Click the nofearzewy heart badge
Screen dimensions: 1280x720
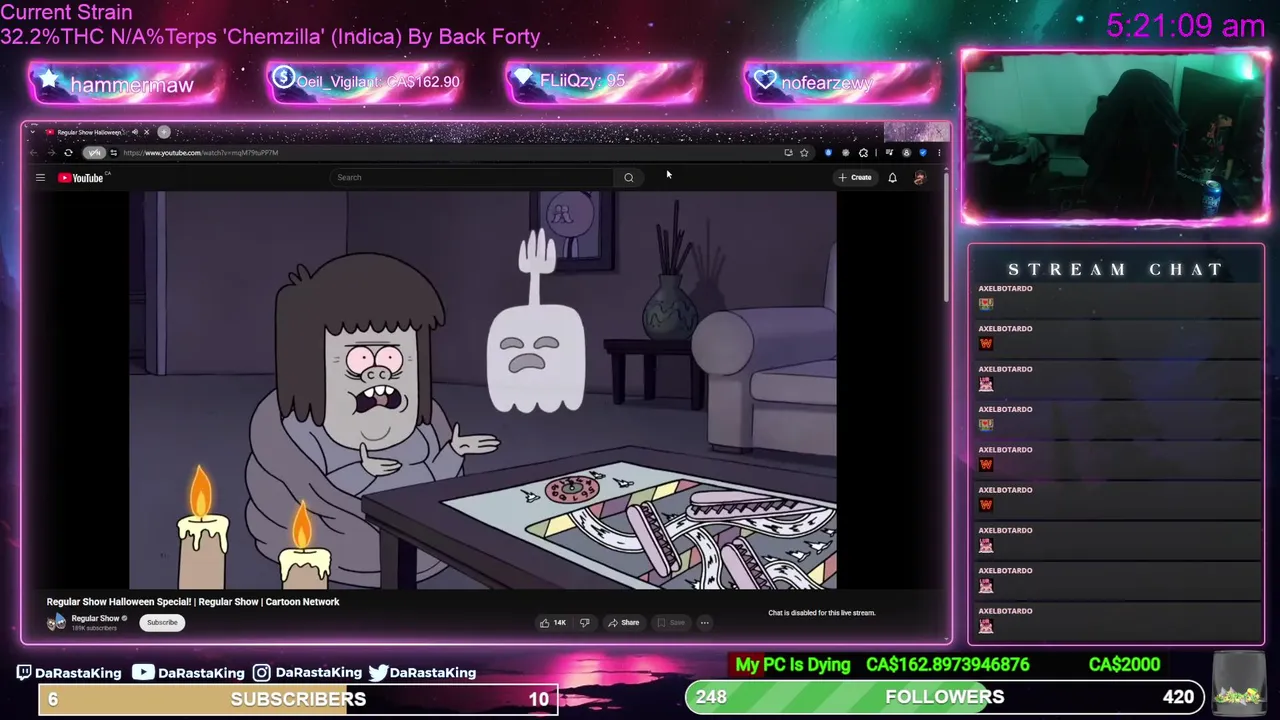point(842,83)
